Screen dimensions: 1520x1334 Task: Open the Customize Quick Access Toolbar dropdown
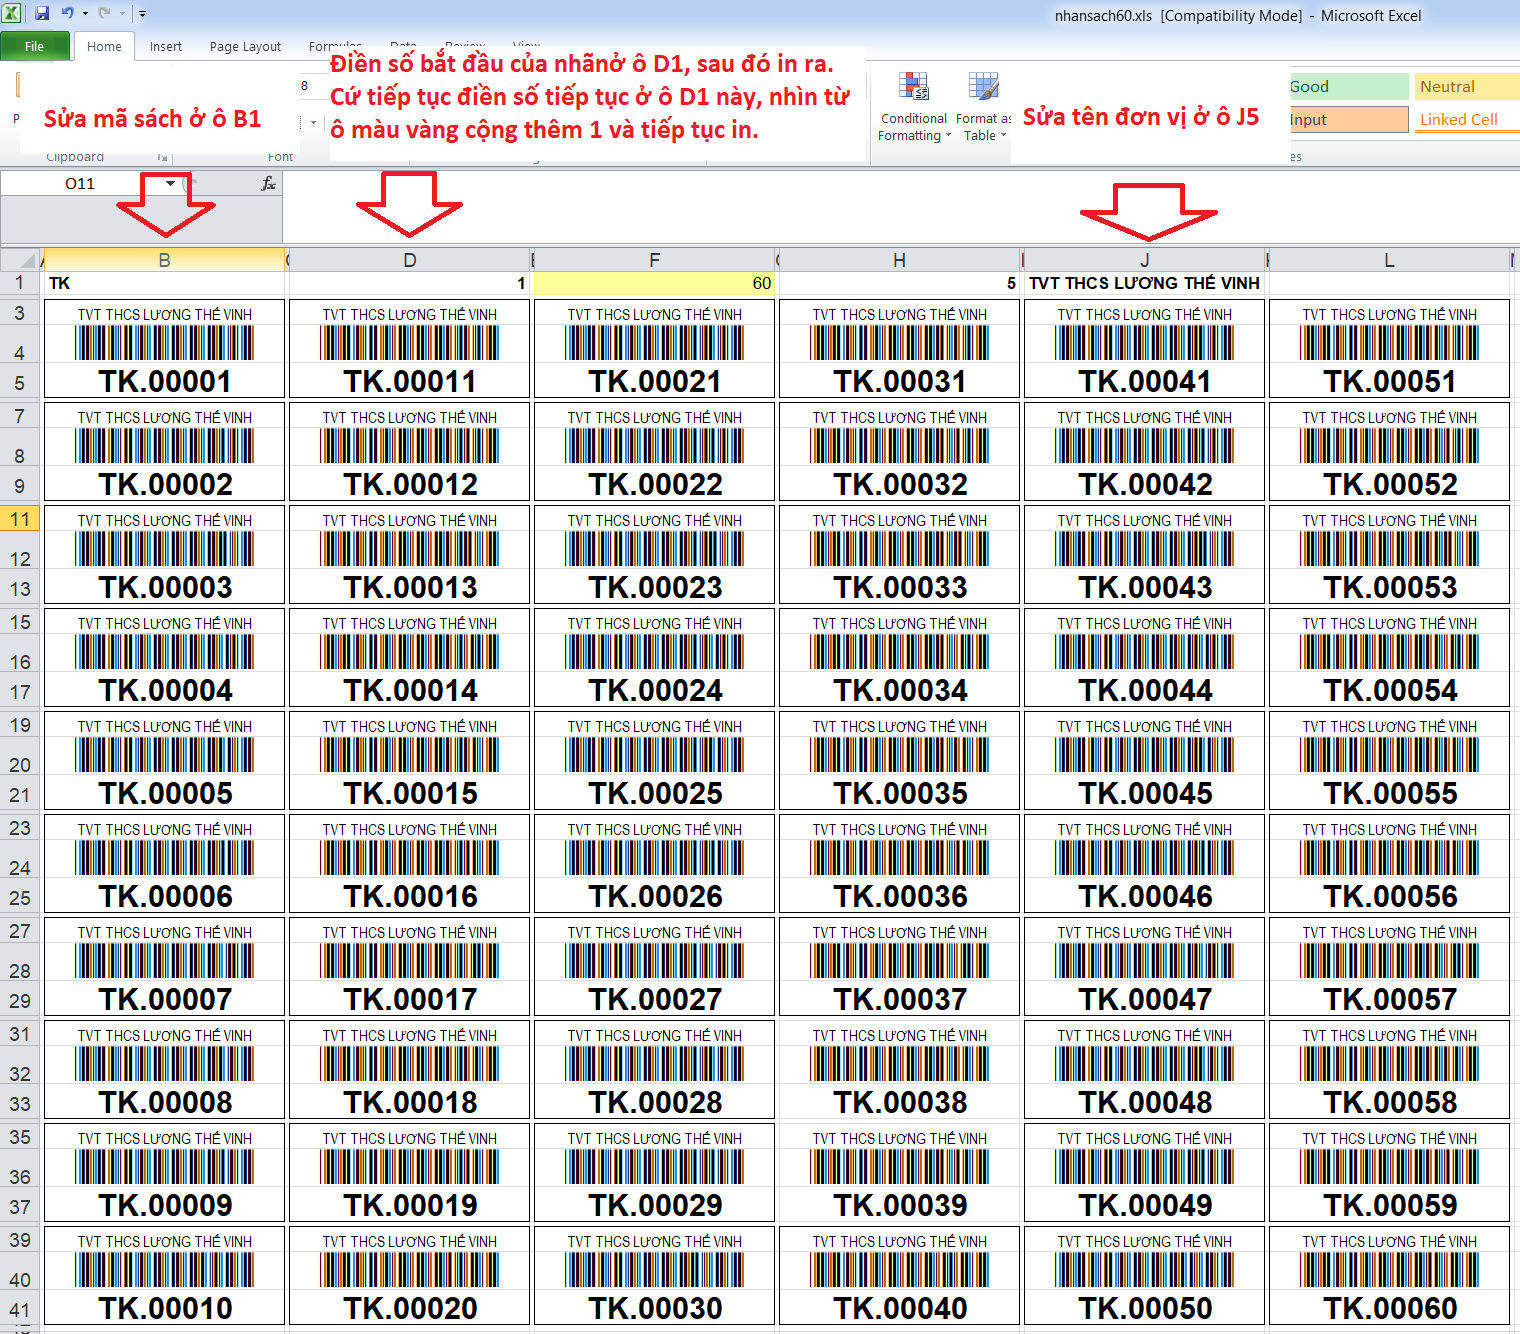(x=142, y=14)
